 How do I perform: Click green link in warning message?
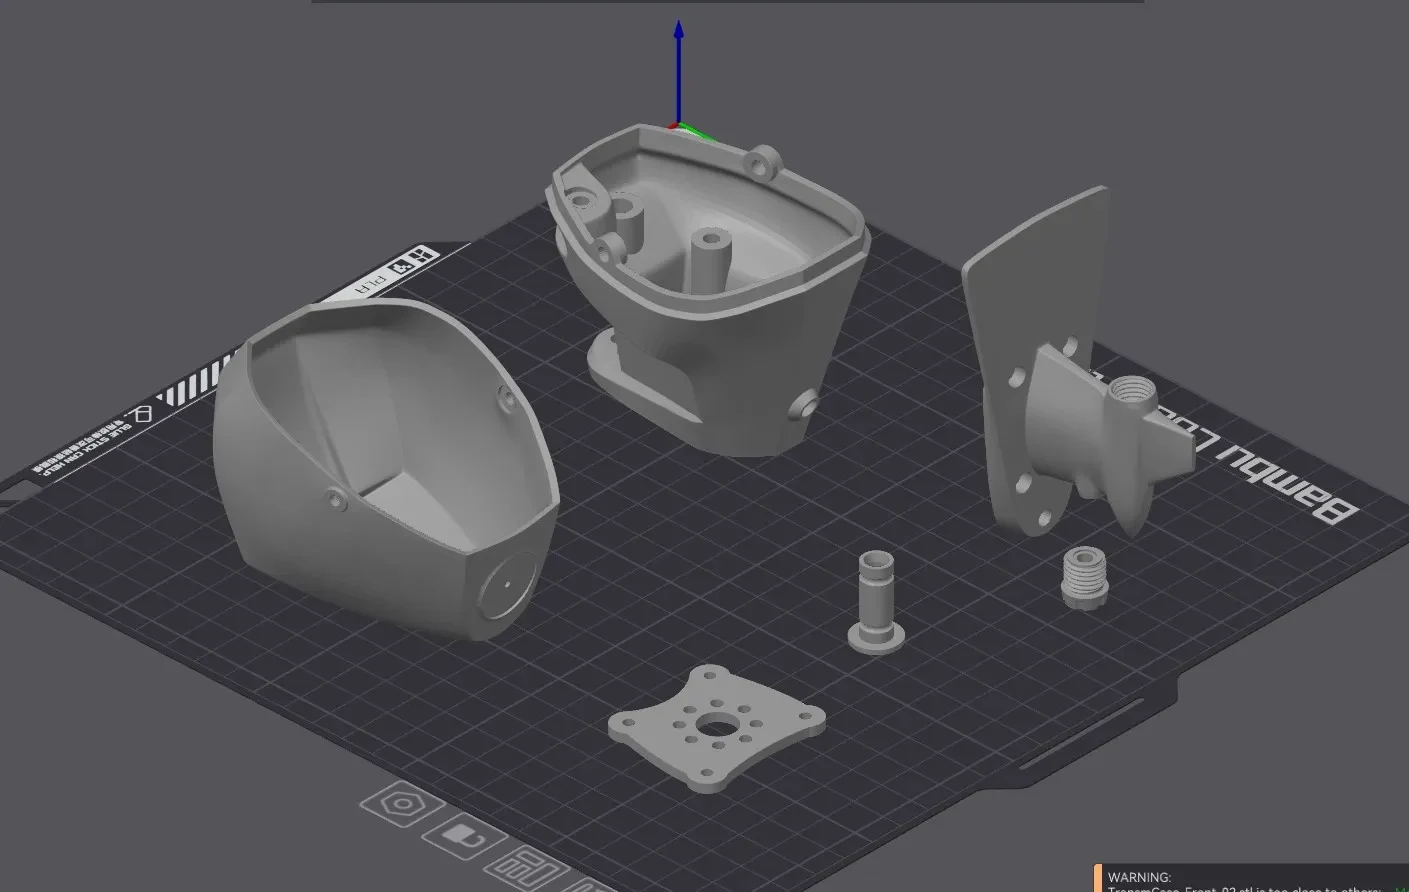(1400, 889)
